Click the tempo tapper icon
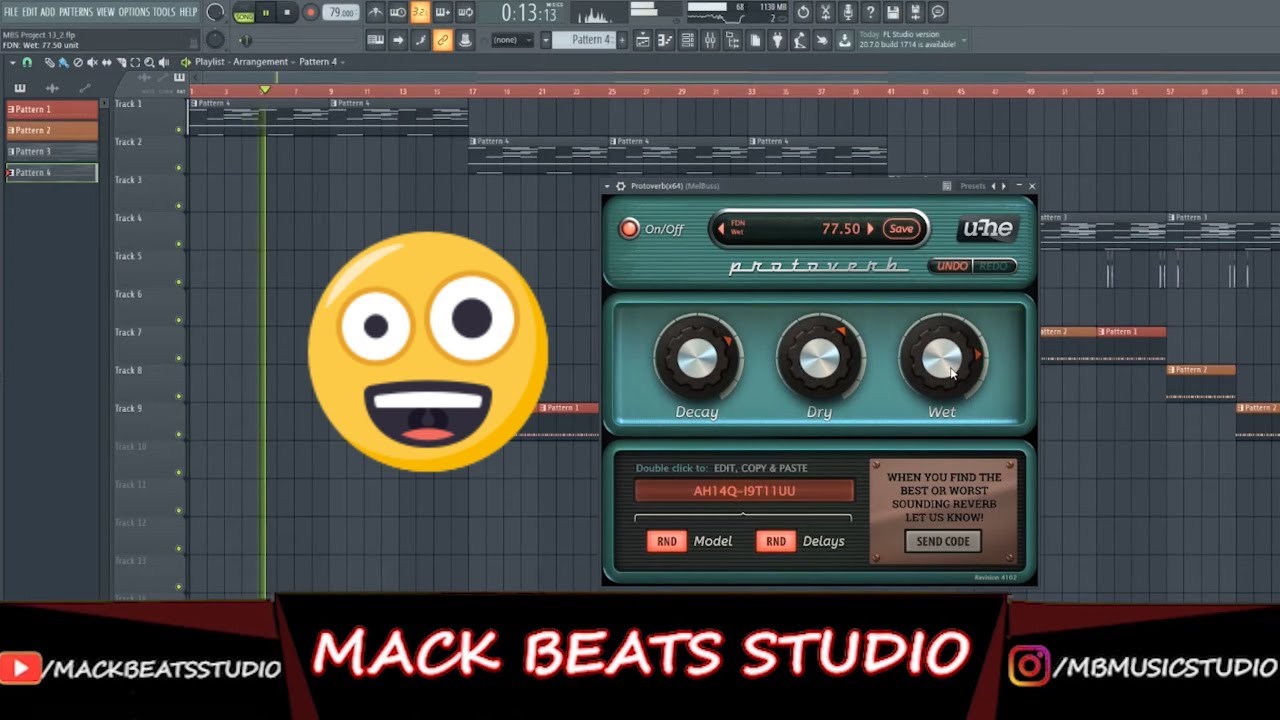The width and height of the screenshot is (1280, 720). (x=800, y=40)
